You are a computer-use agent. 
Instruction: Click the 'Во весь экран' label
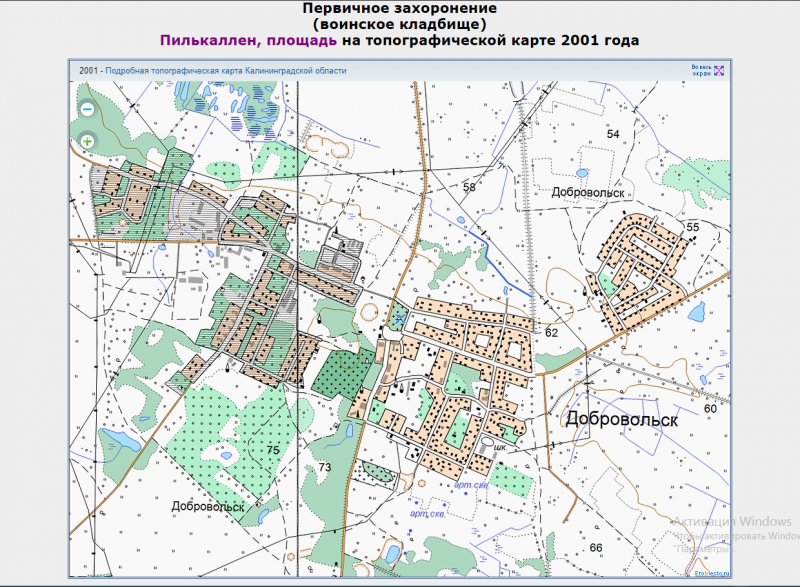click(x=702, y=70)
